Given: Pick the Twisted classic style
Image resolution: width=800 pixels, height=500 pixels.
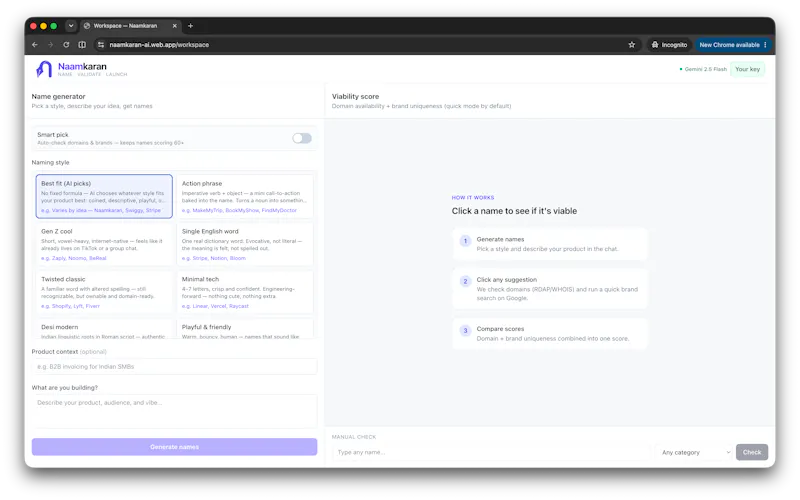Looking at the screenshot, I should coord(104,292).
